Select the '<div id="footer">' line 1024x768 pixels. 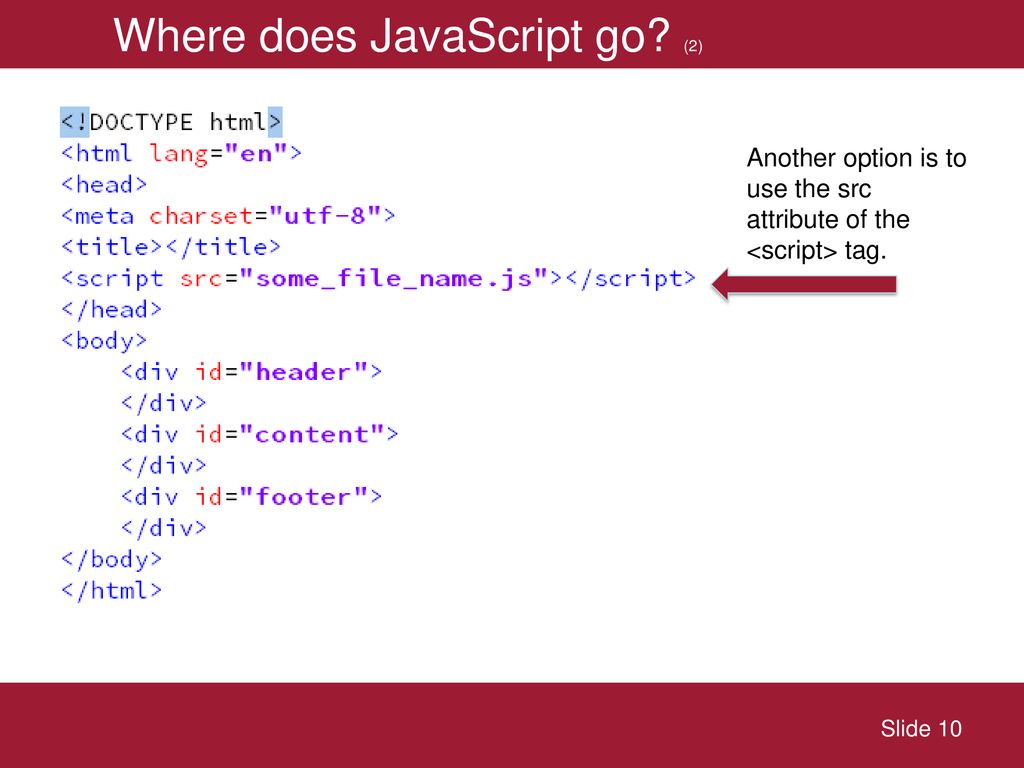coord(251,496)
